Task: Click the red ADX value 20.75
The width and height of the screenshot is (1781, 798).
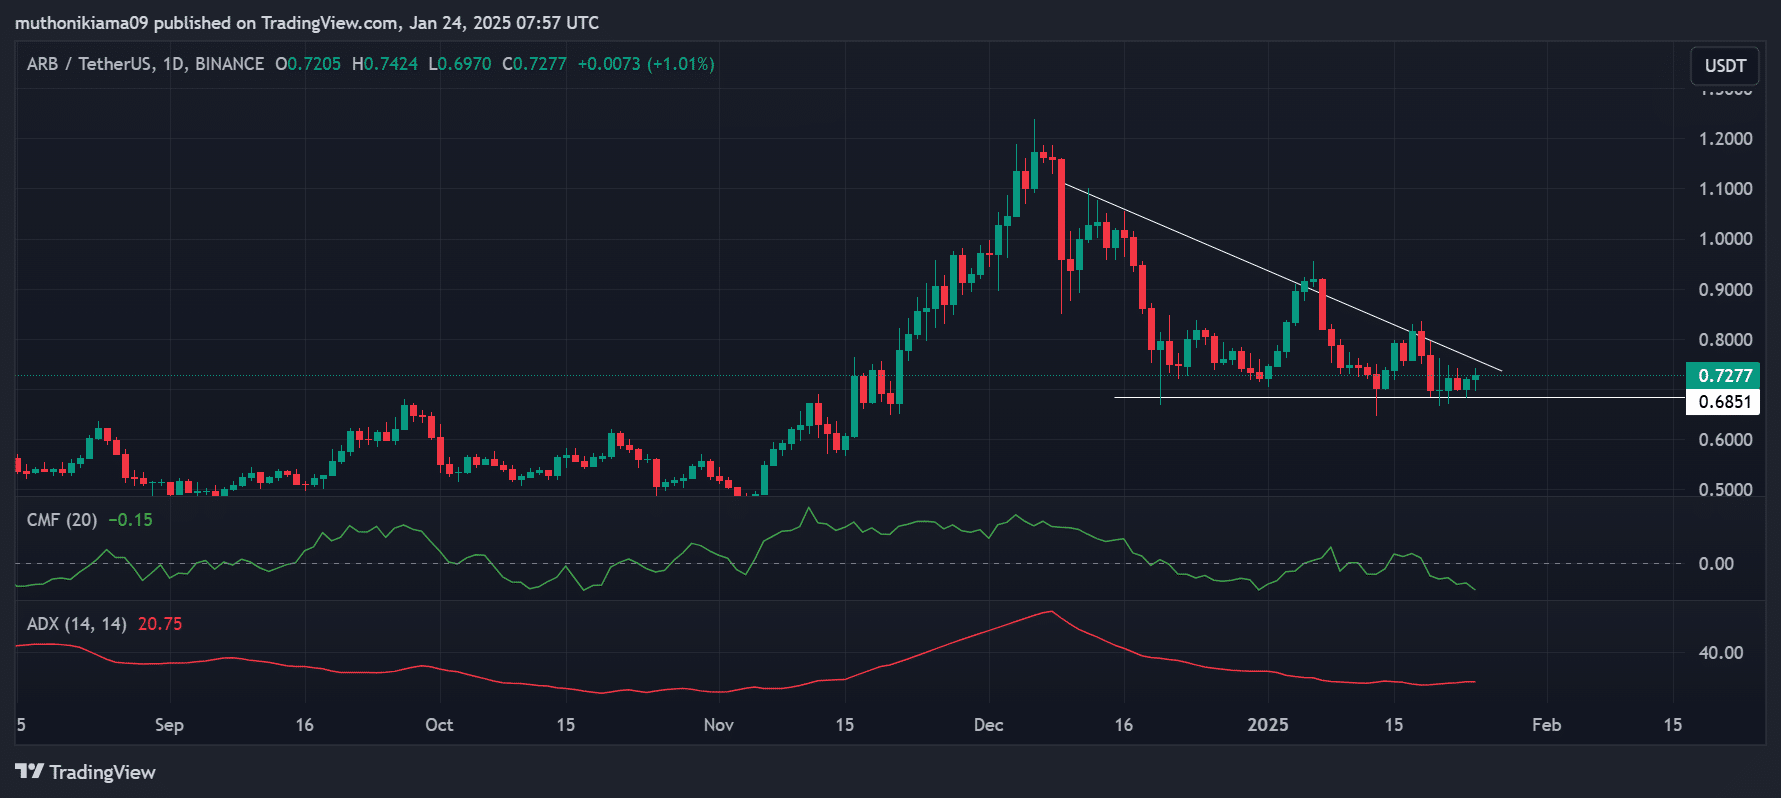Action: coord(160,624)
